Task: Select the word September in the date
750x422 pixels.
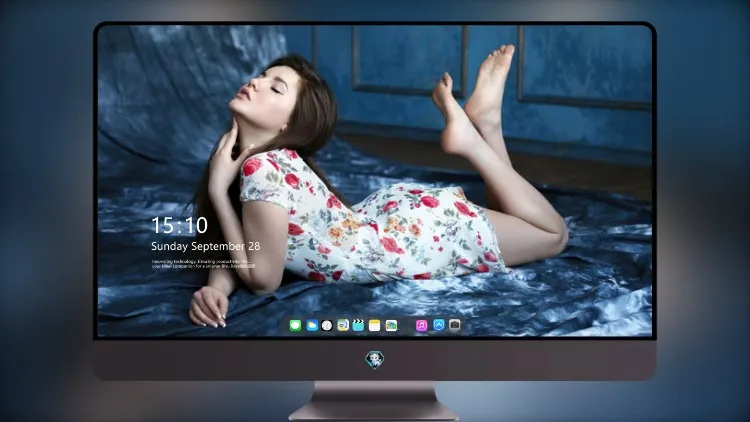Action: click(218, 247)
